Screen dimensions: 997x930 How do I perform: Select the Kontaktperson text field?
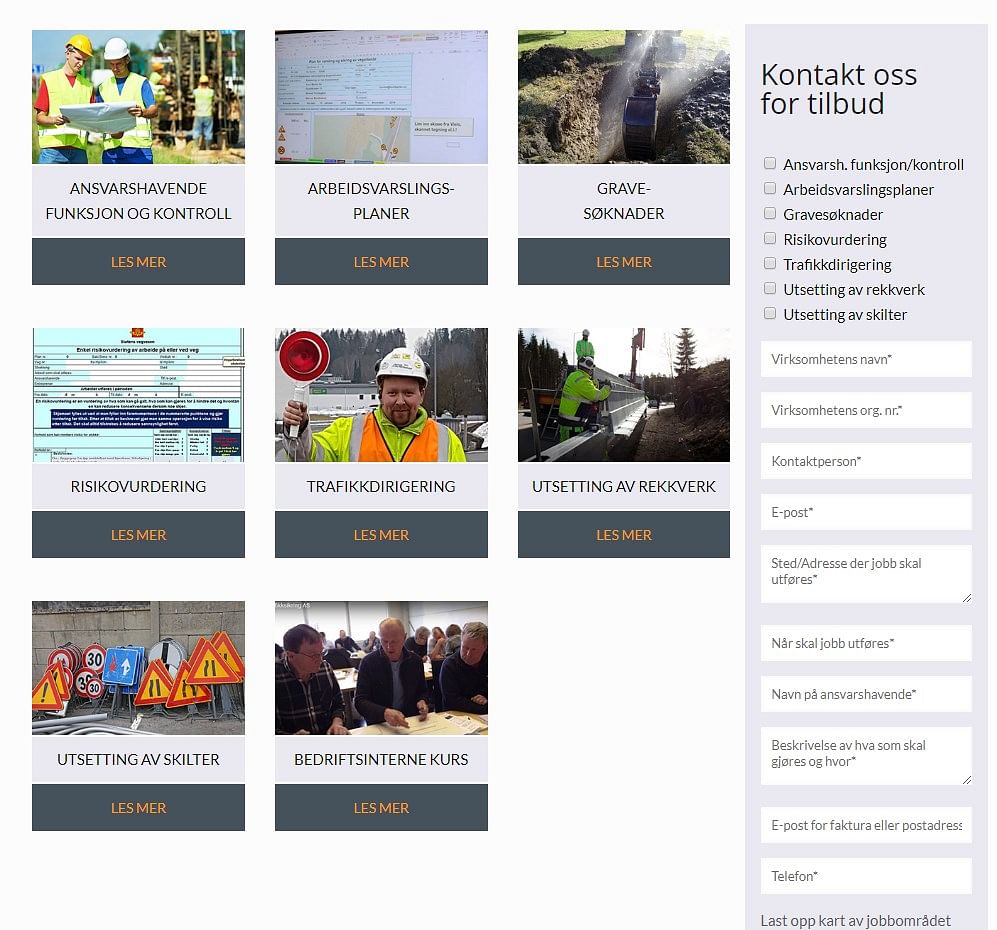(x=866, y=461)
